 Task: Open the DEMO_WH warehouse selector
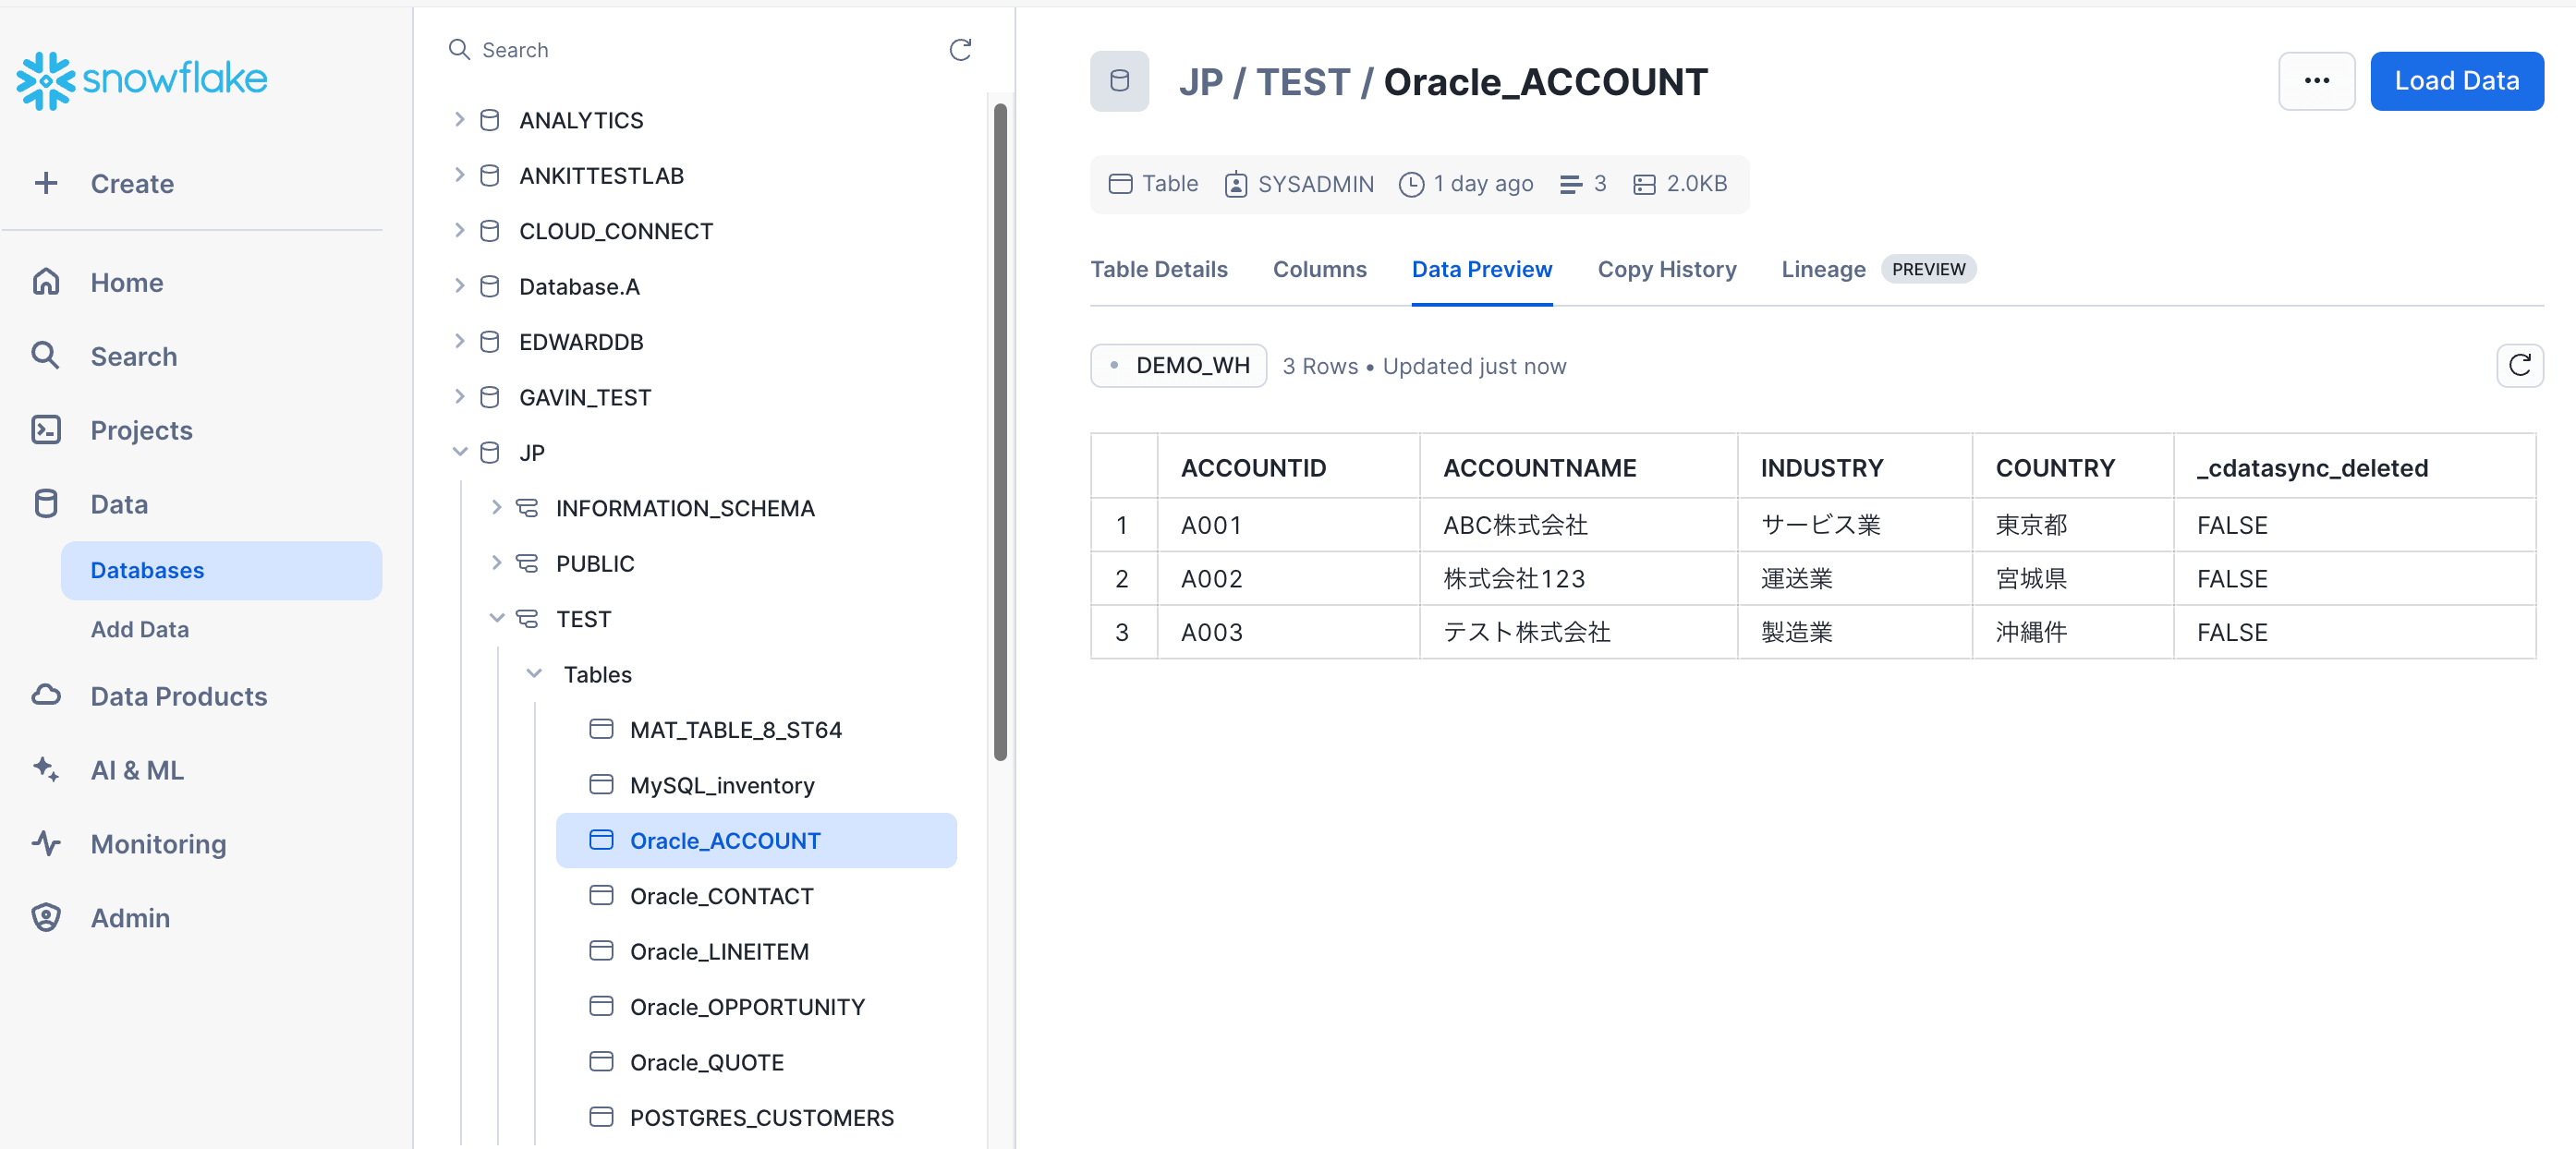pos(1178,366)
